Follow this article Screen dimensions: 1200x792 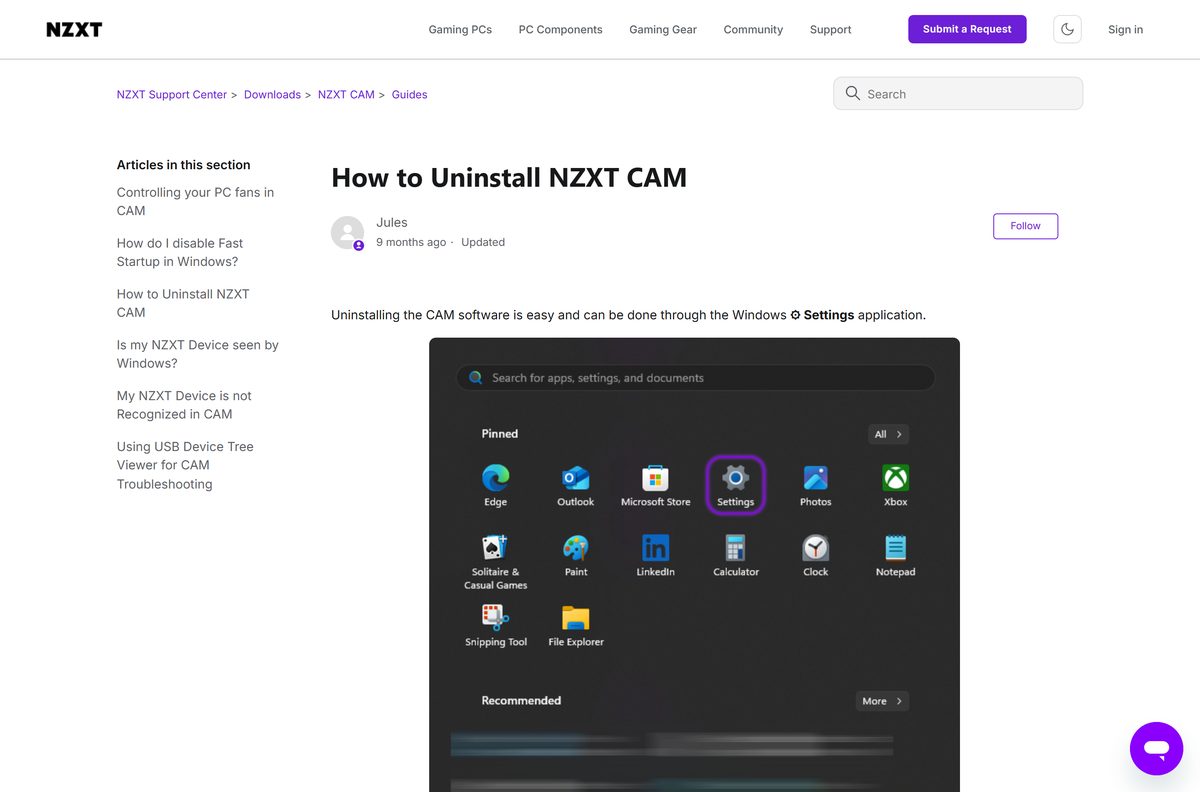coord(1025,226)
